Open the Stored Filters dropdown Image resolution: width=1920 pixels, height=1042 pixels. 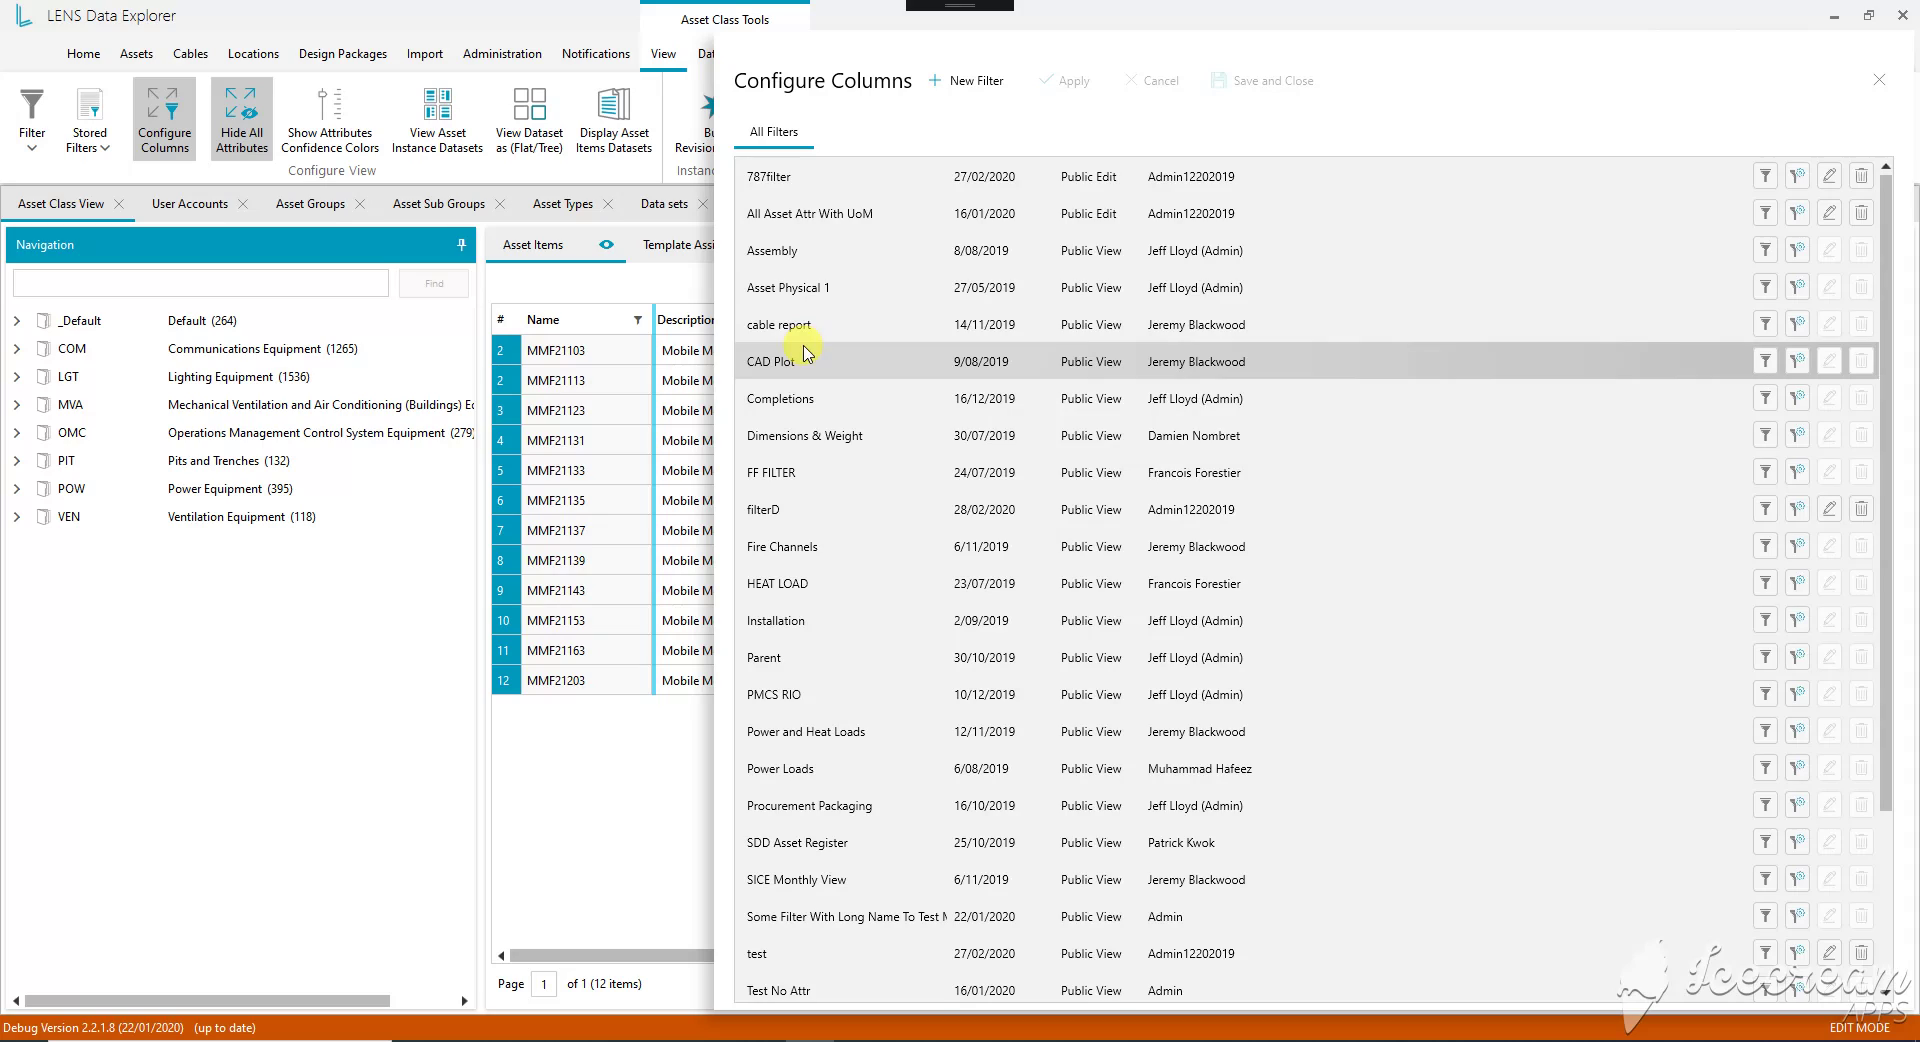pyautogui.click(x=89, y=119)
